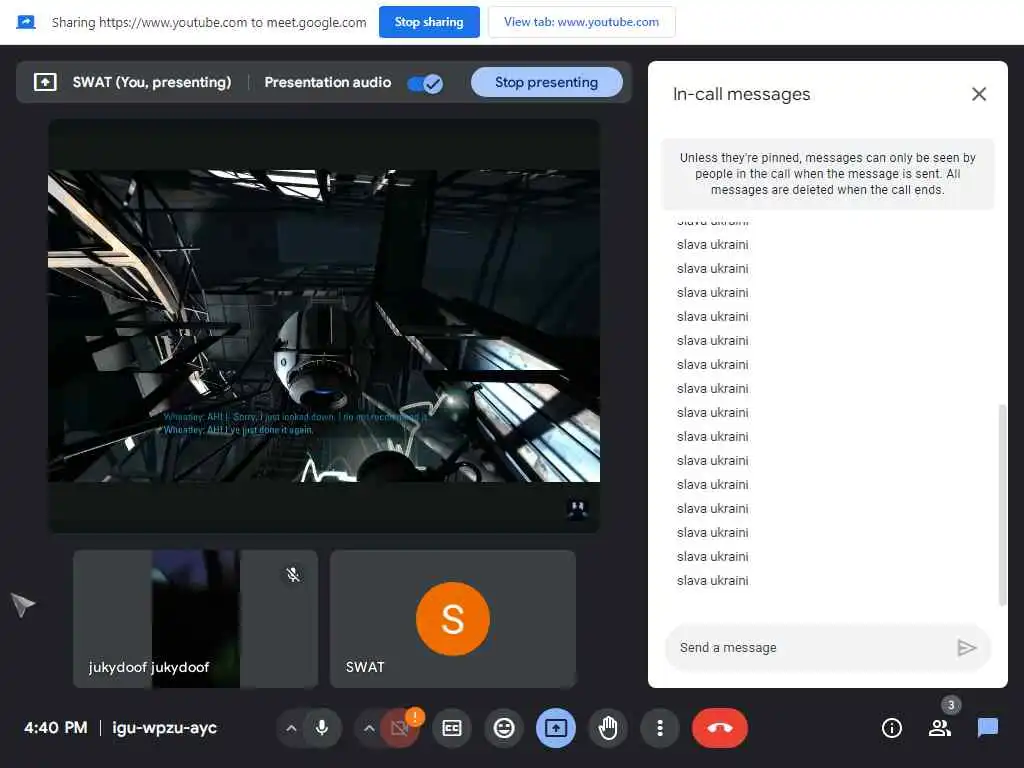1024x768 pixels.
Task: Click the Stop presenting button
Action: (x=547, y=82)
